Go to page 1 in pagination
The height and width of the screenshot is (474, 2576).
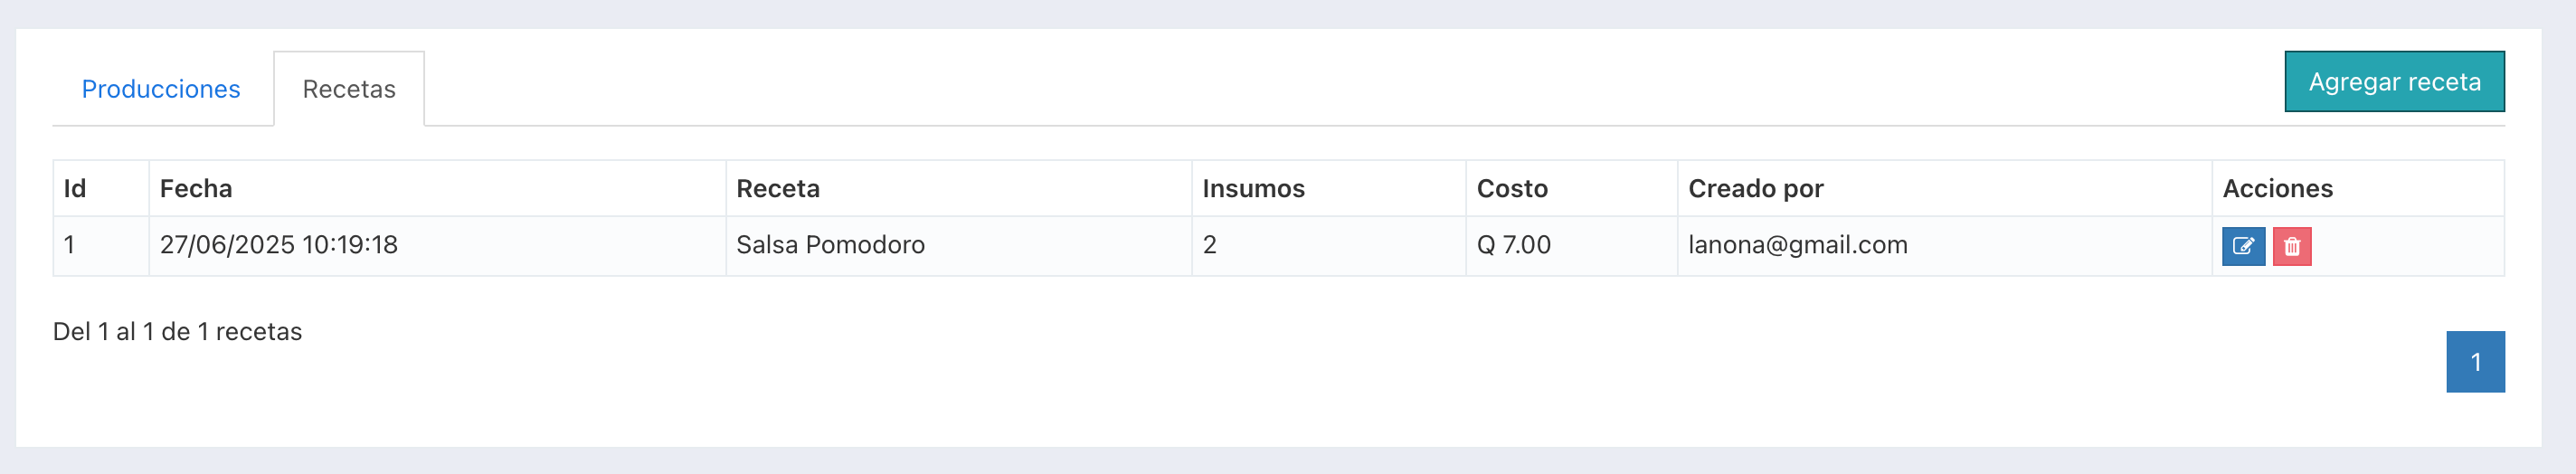click(x=2475, y=362)
